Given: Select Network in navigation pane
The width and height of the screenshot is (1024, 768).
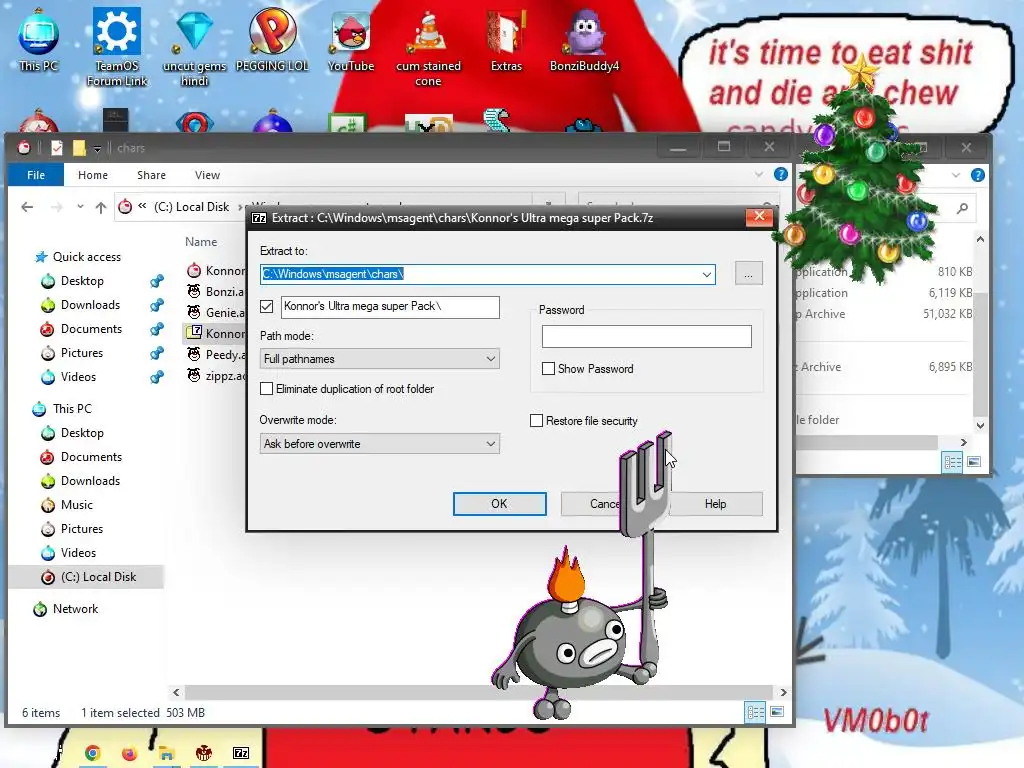Looking at the screenshot, I should [75, 609].
